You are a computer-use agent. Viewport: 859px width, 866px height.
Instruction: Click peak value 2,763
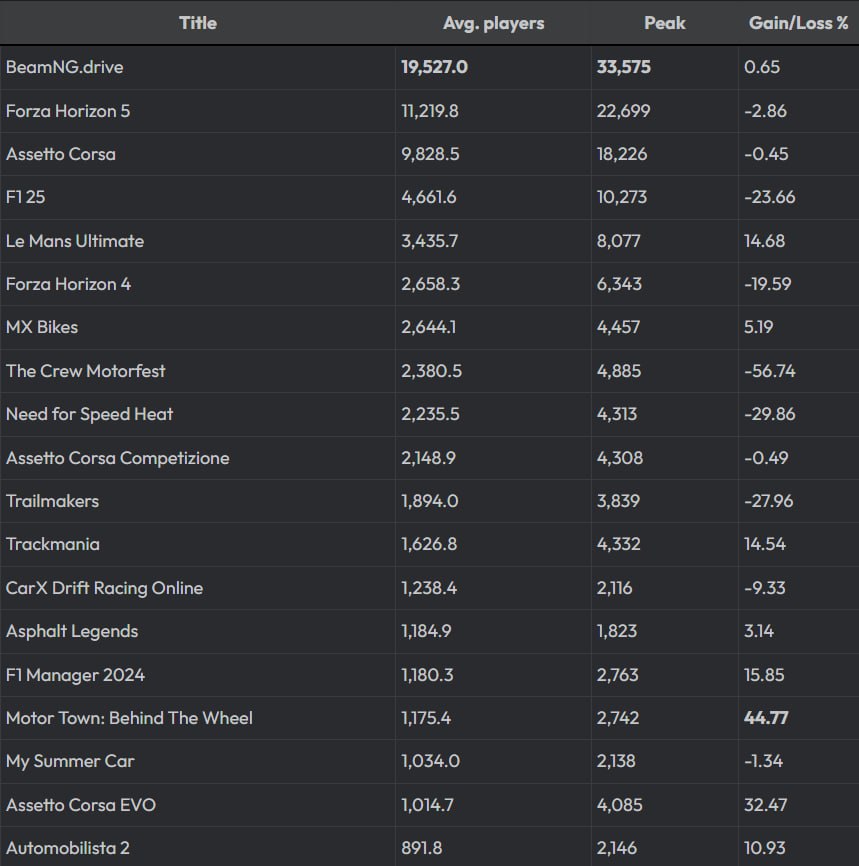(x=618, y=675)
